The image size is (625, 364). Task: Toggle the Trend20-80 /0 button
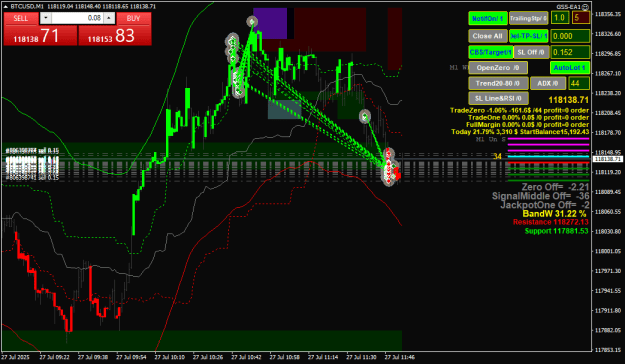[x=498, y=83]
